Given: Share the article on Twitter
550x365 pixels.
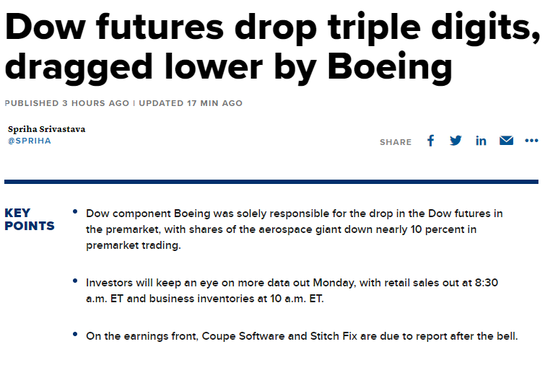Looking at the screenshot, I should point(456,141).
